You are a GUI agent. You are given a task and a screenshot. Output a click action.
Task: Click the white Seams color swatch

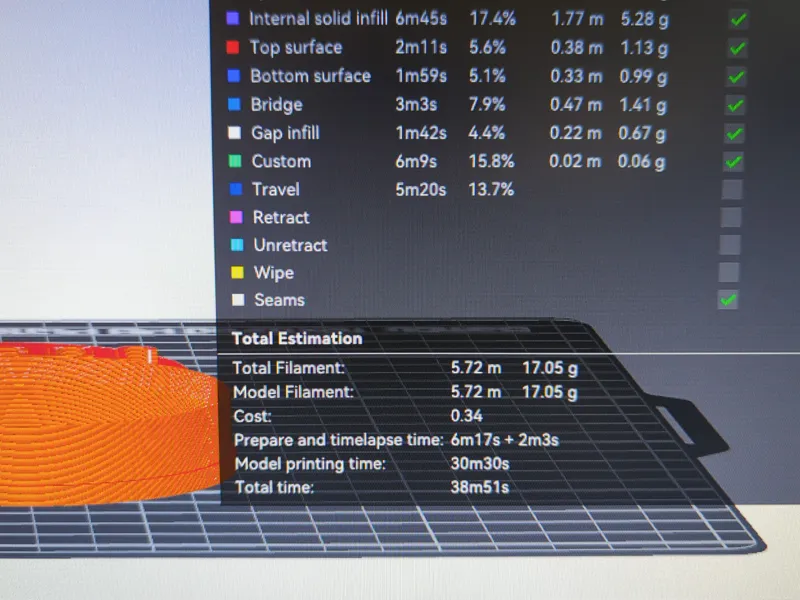tap(238, 299)
